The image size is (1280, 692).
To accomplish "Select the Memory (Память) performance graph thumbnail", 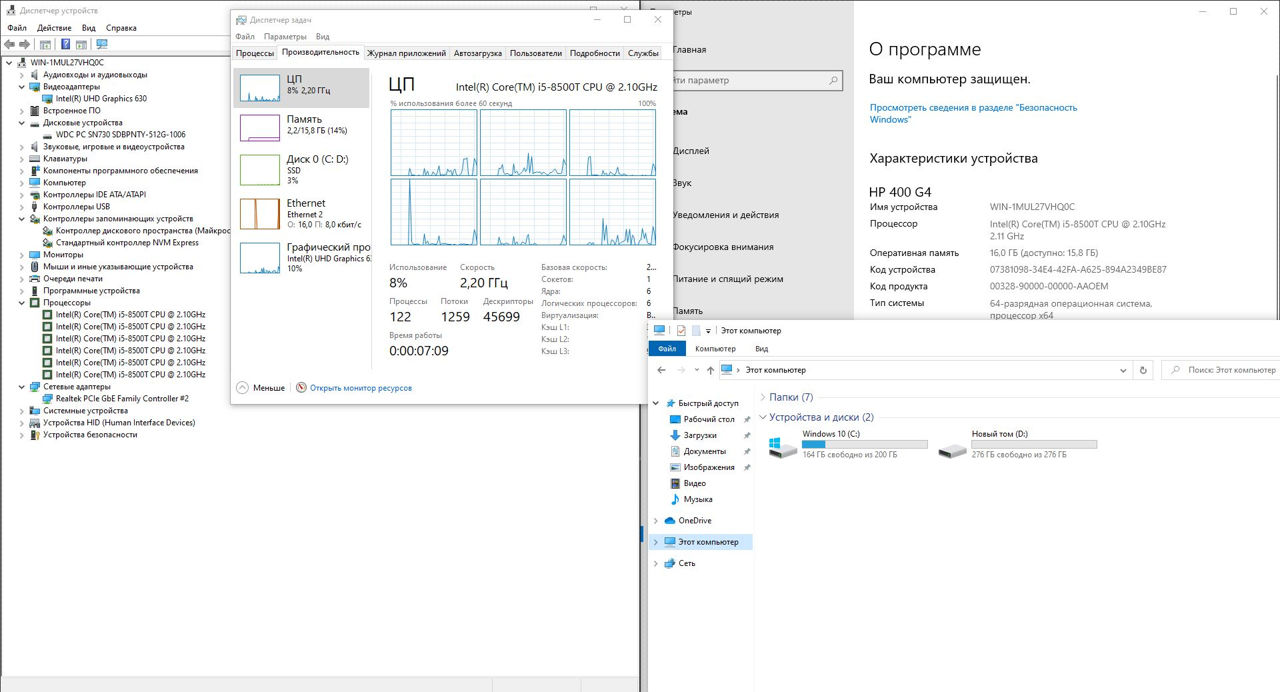I will tap(259, 126).
